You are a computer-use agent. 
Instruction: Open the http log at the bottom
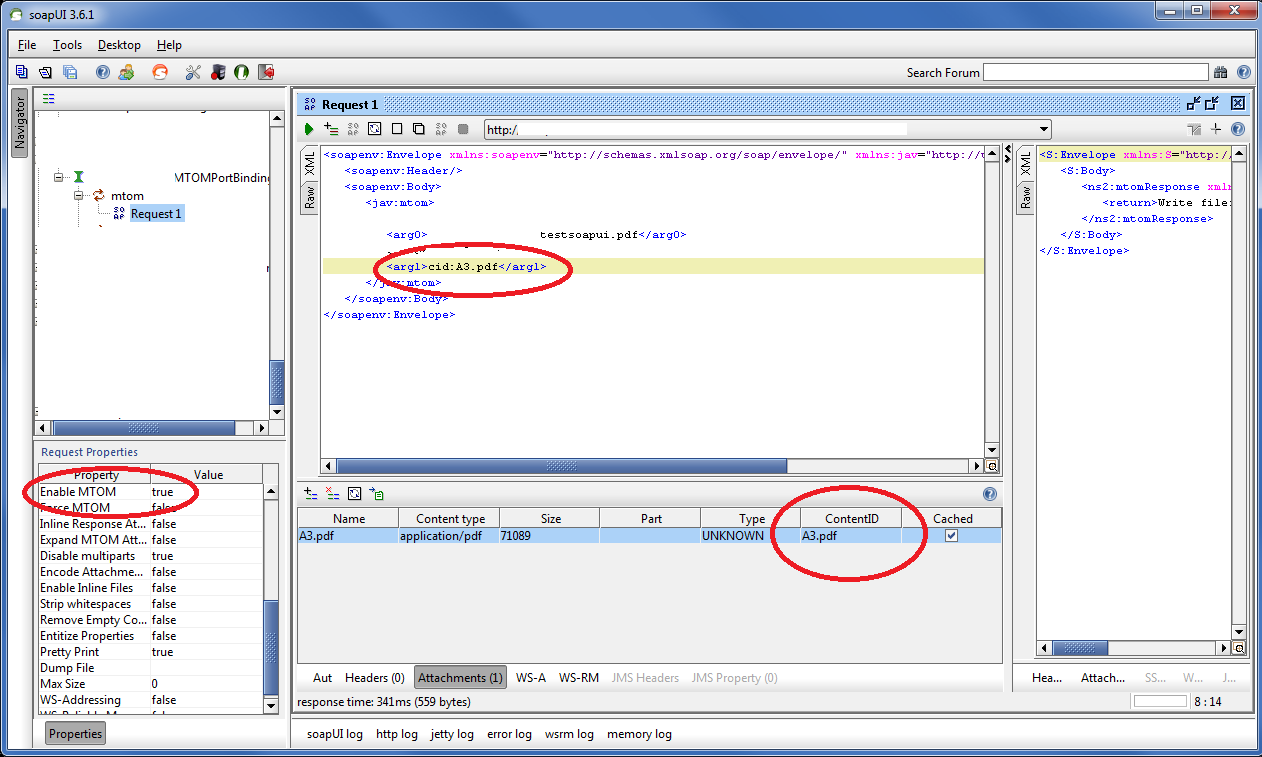tap(397, 733)
